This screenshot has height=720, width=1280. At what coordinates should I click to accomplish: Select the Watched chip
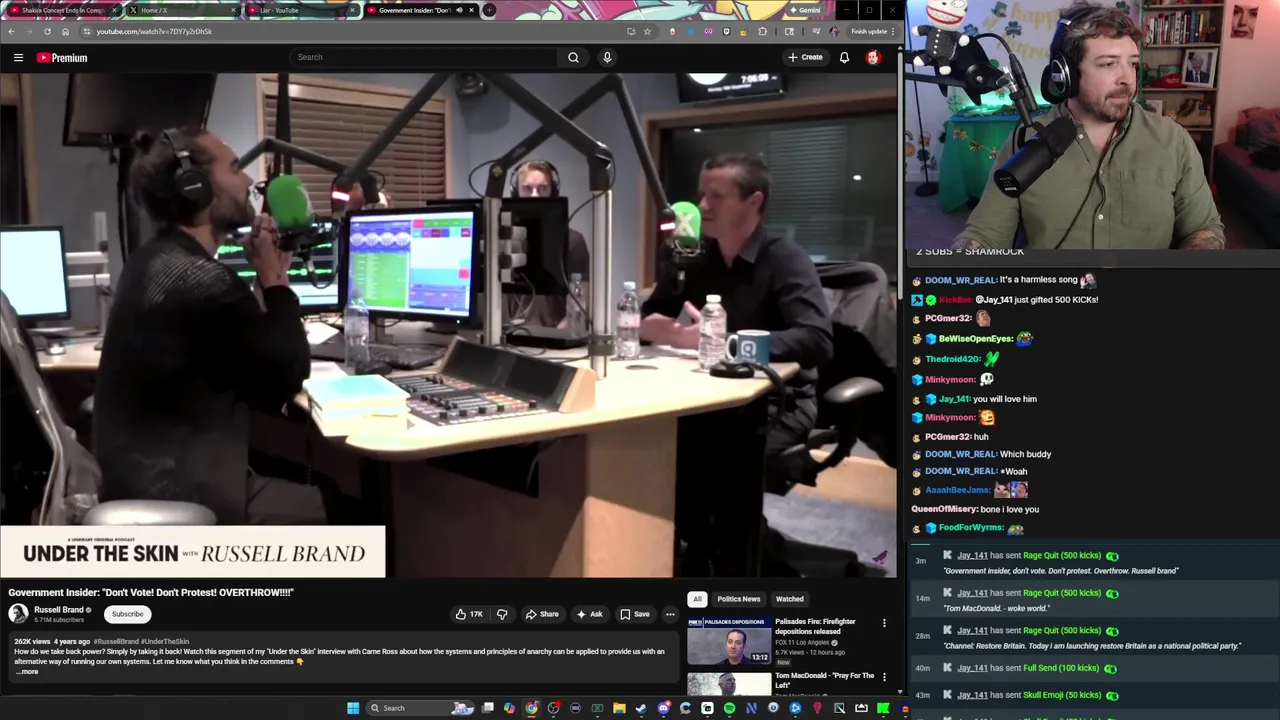tap(790, 599)
